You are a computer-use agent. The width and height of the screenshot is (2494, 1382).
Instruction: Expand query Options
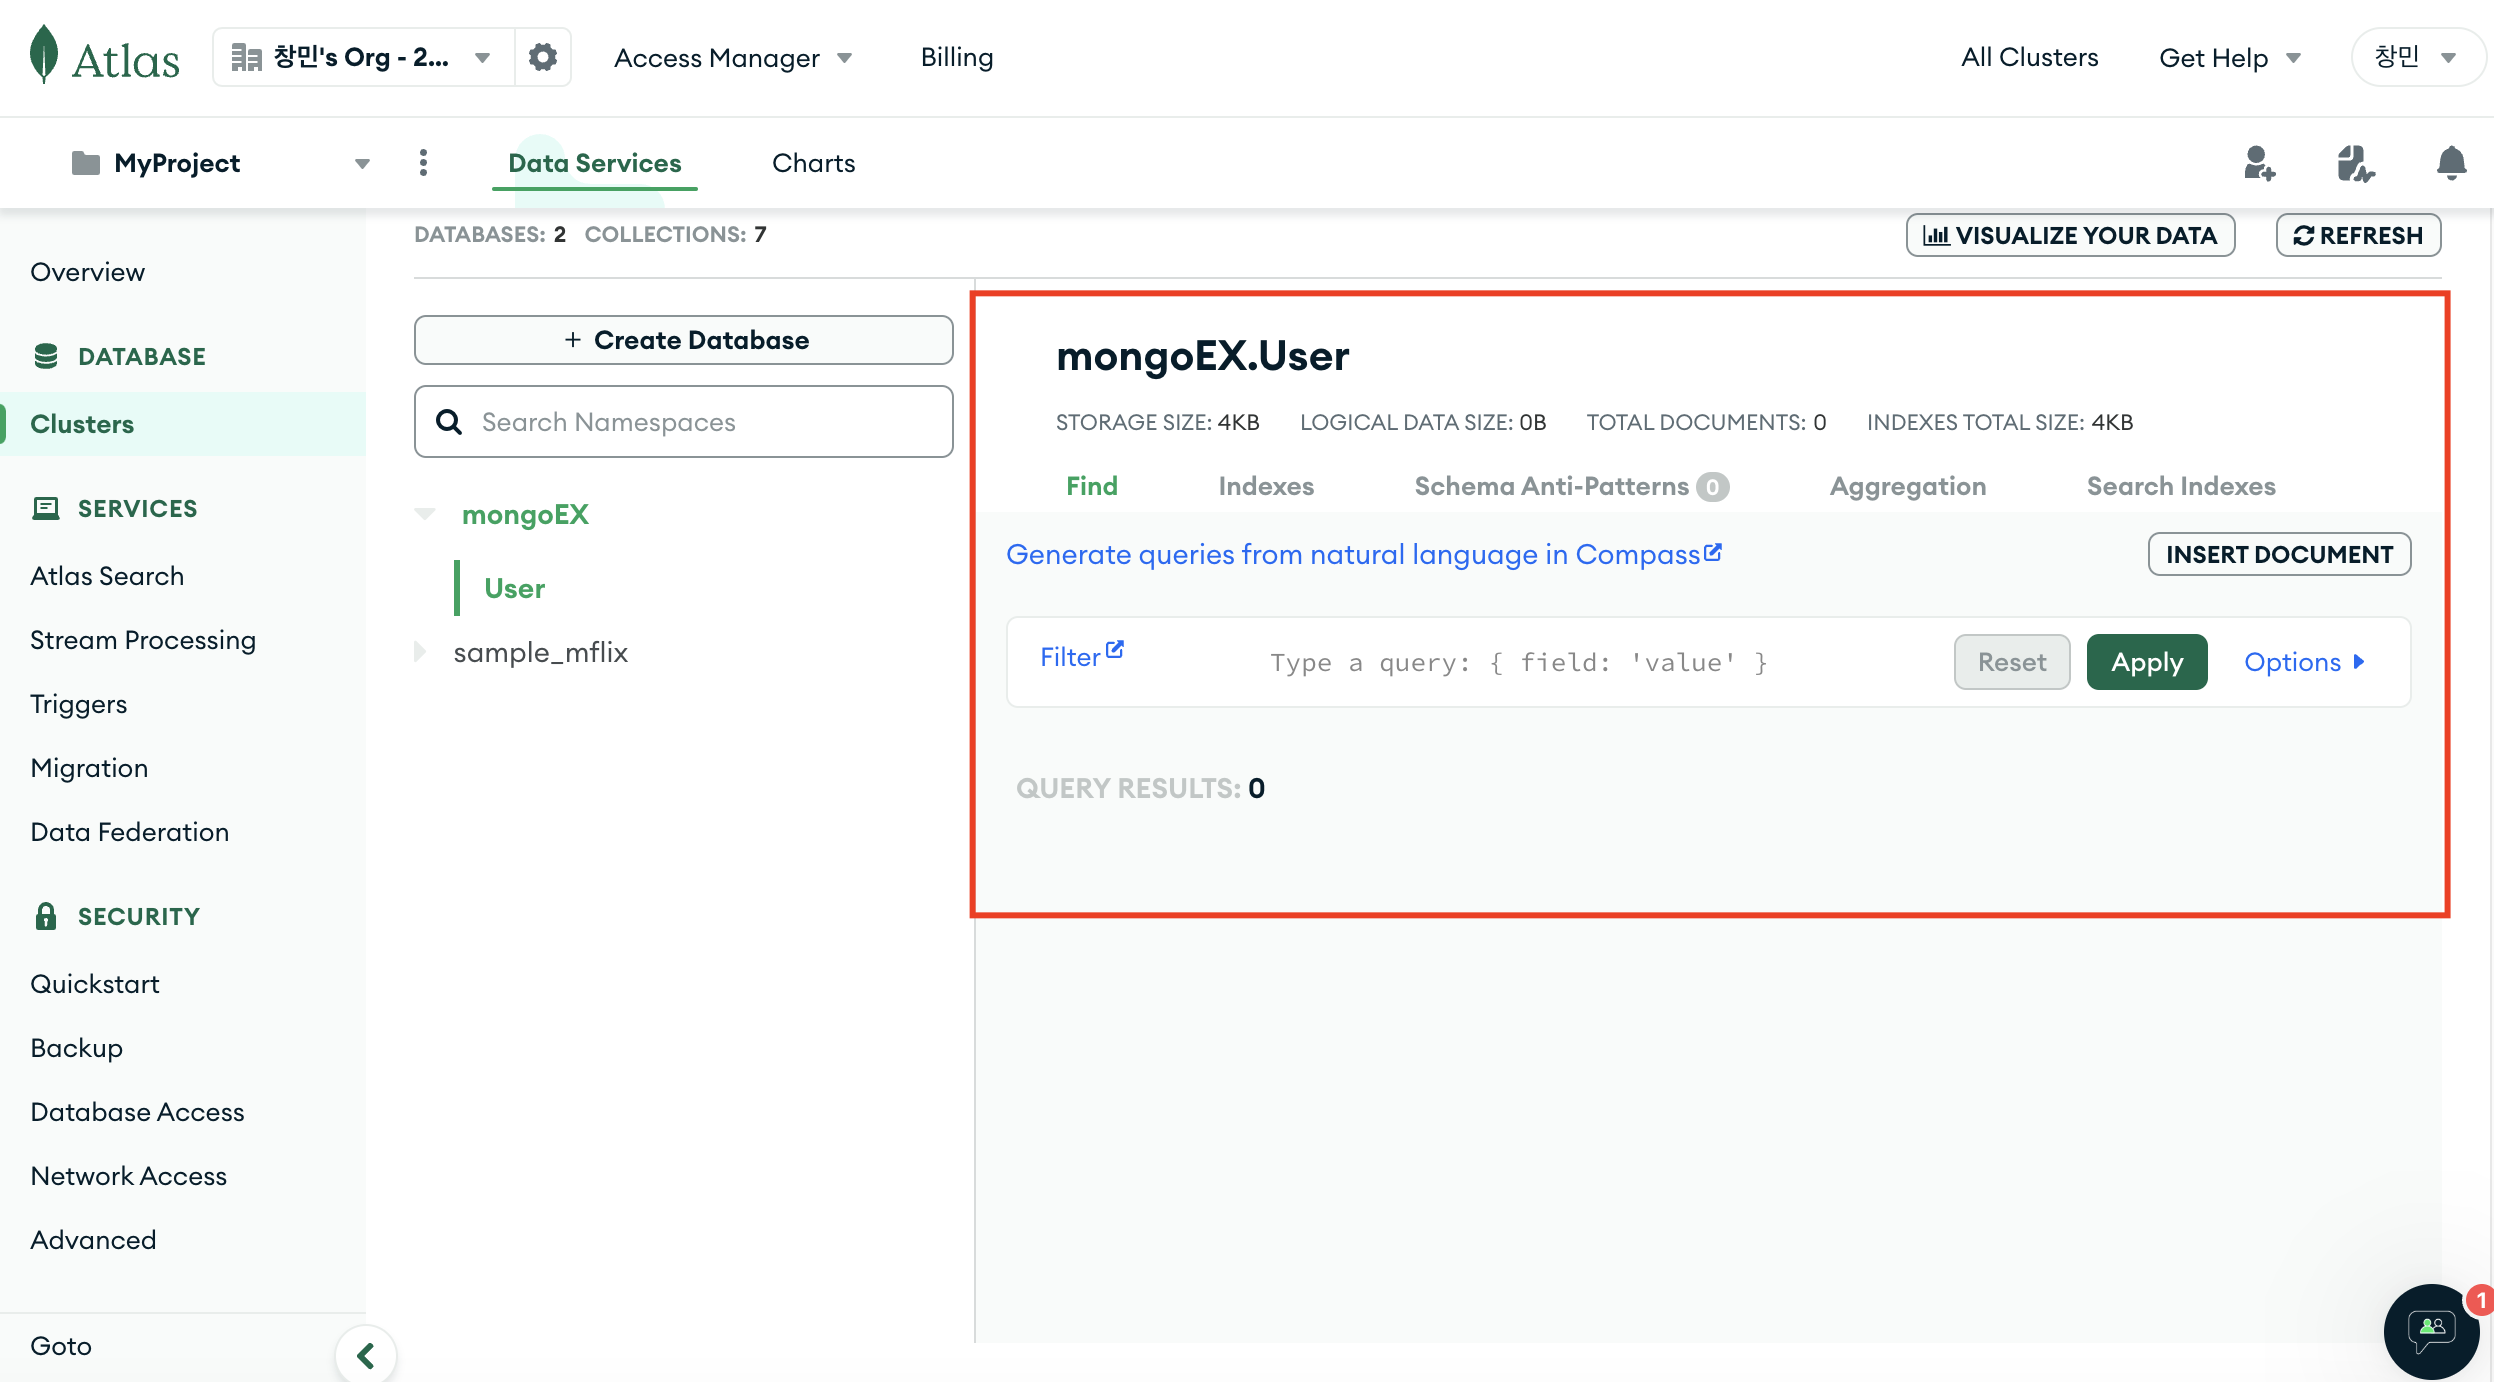(x=2303, y=662)
